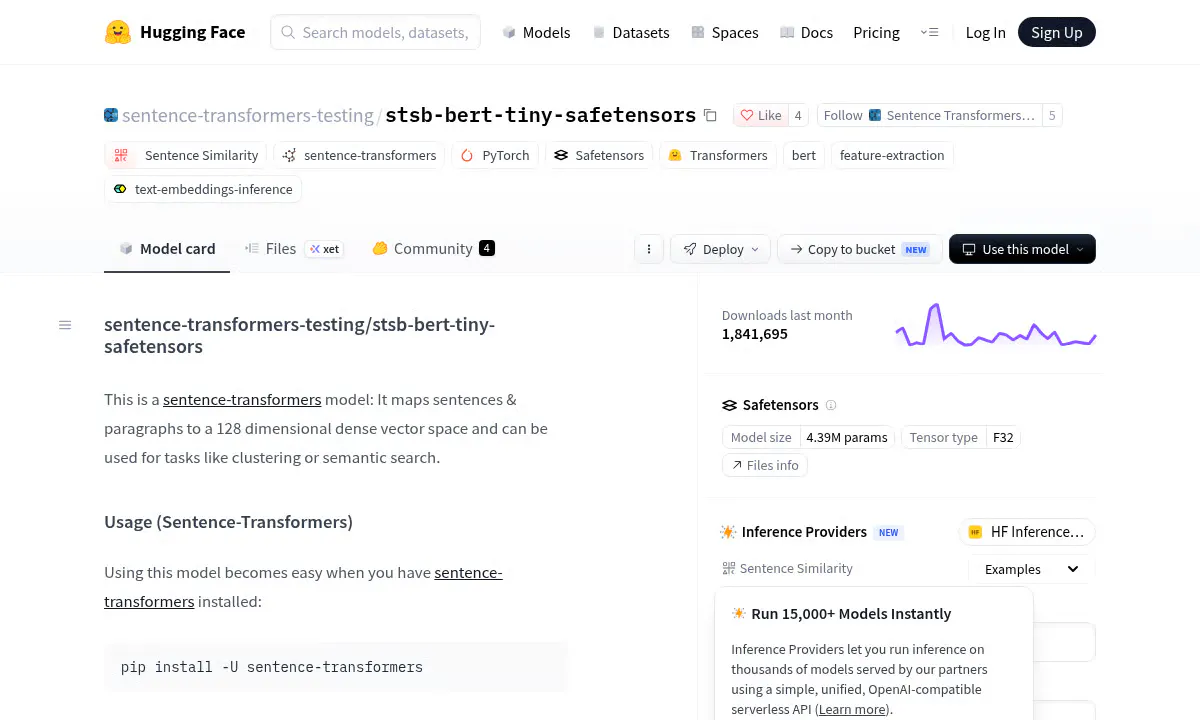Open the table of contents icon

tap(65, 325)
